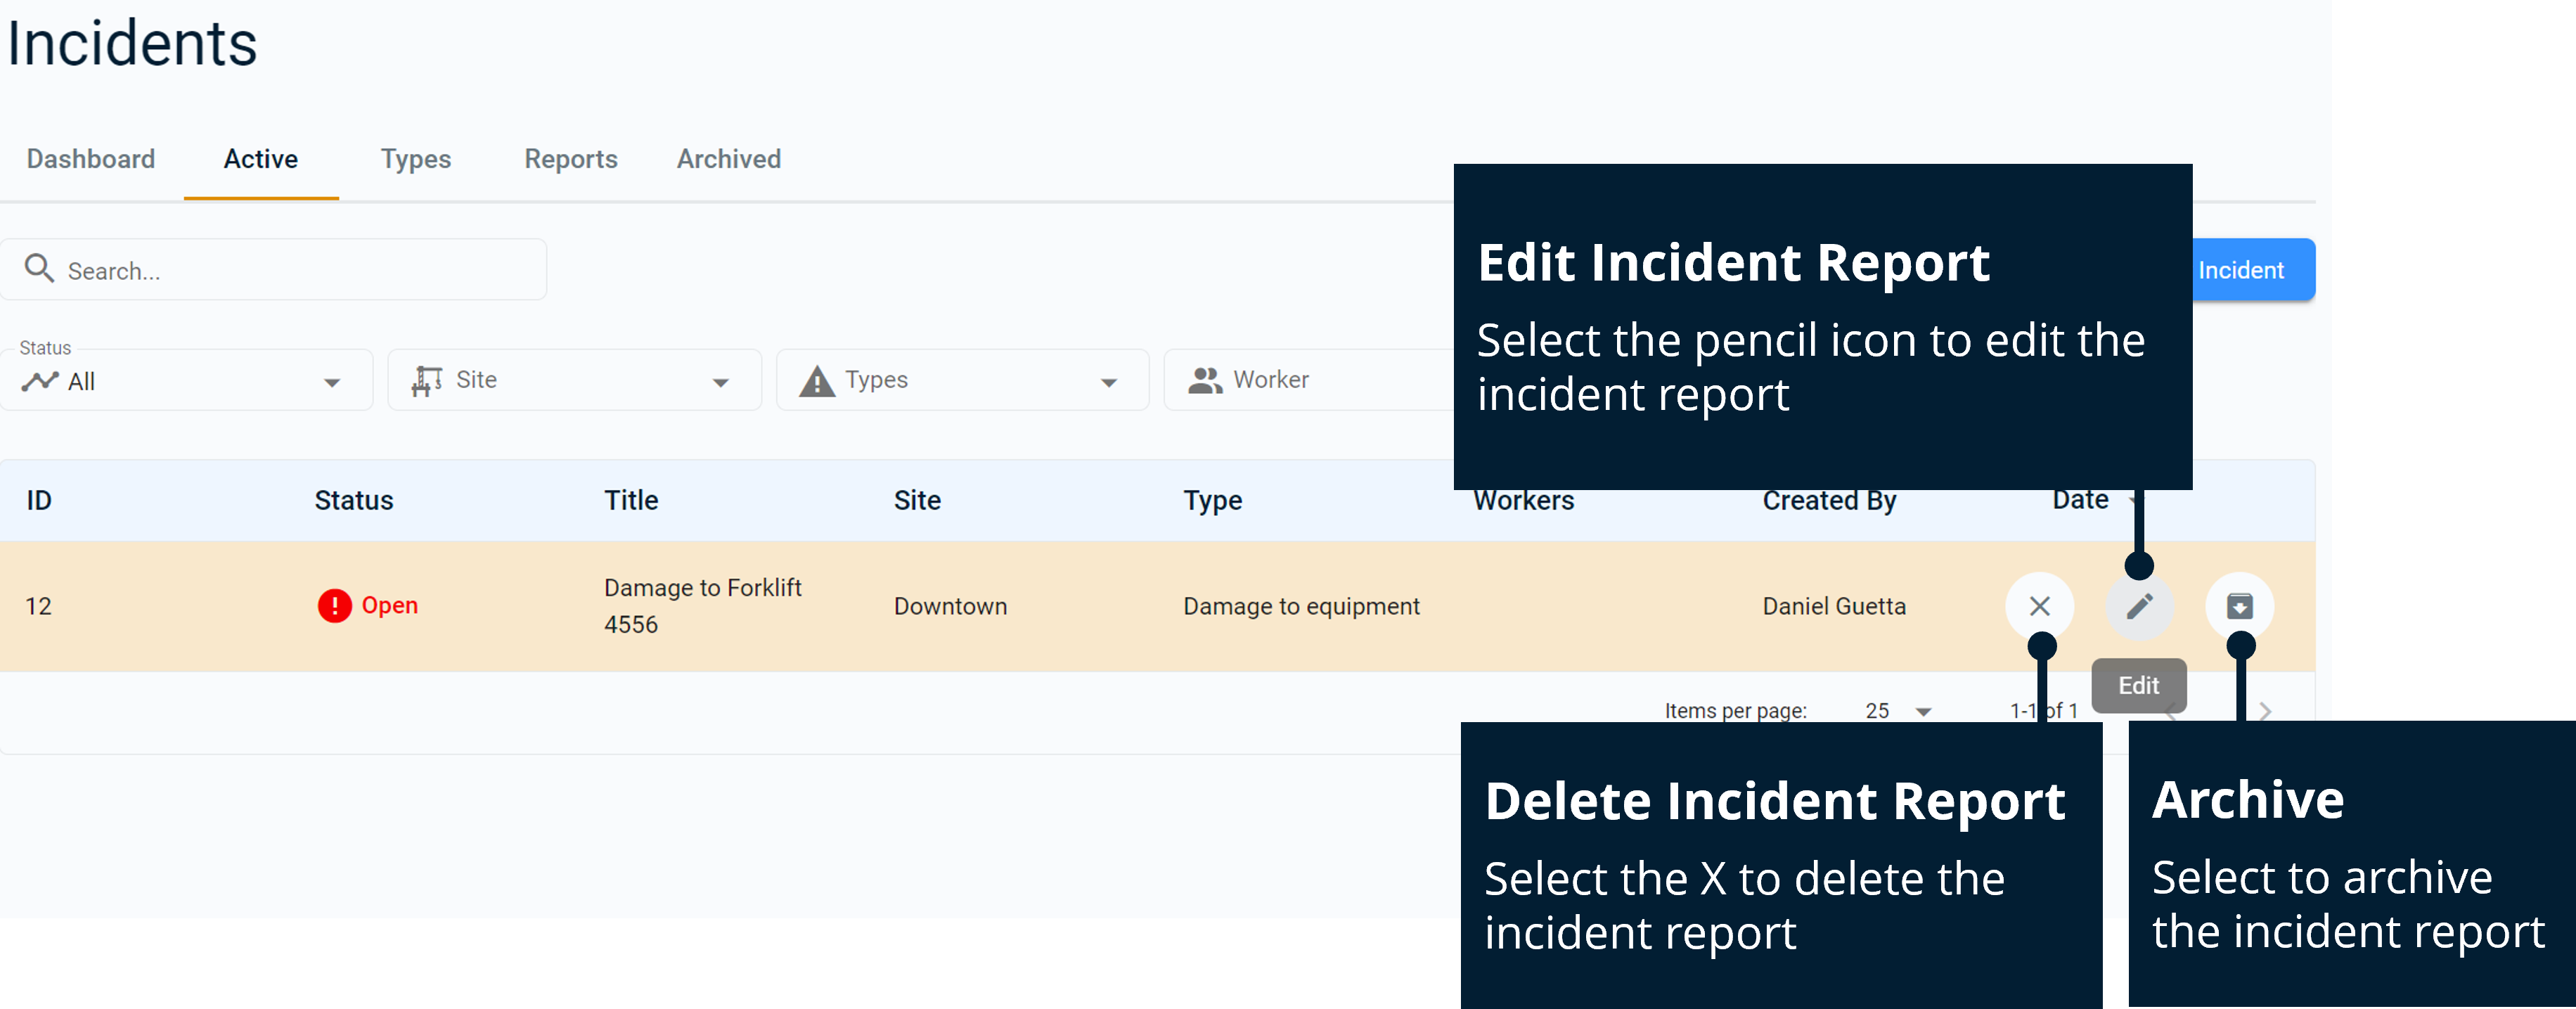Set the Status filter to All
2576x1009 pixels.
pos(185,380)
